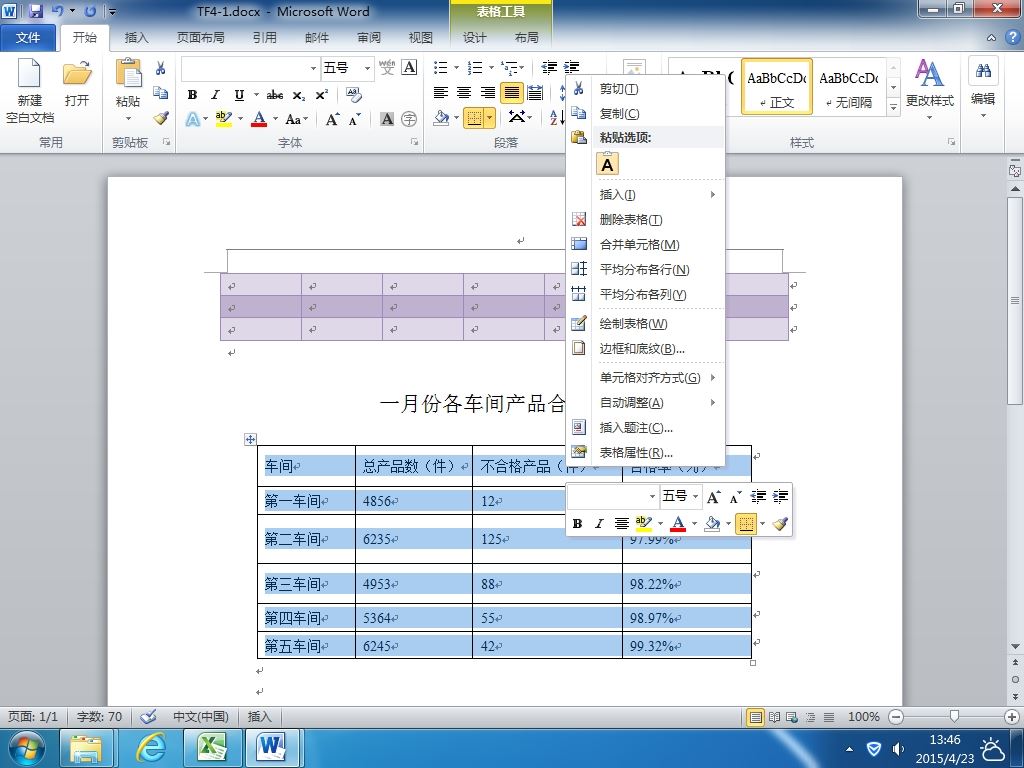1024x768 pixels.
Task: Click the grow font icon in the ribbon
Action: tap(332, 119)
